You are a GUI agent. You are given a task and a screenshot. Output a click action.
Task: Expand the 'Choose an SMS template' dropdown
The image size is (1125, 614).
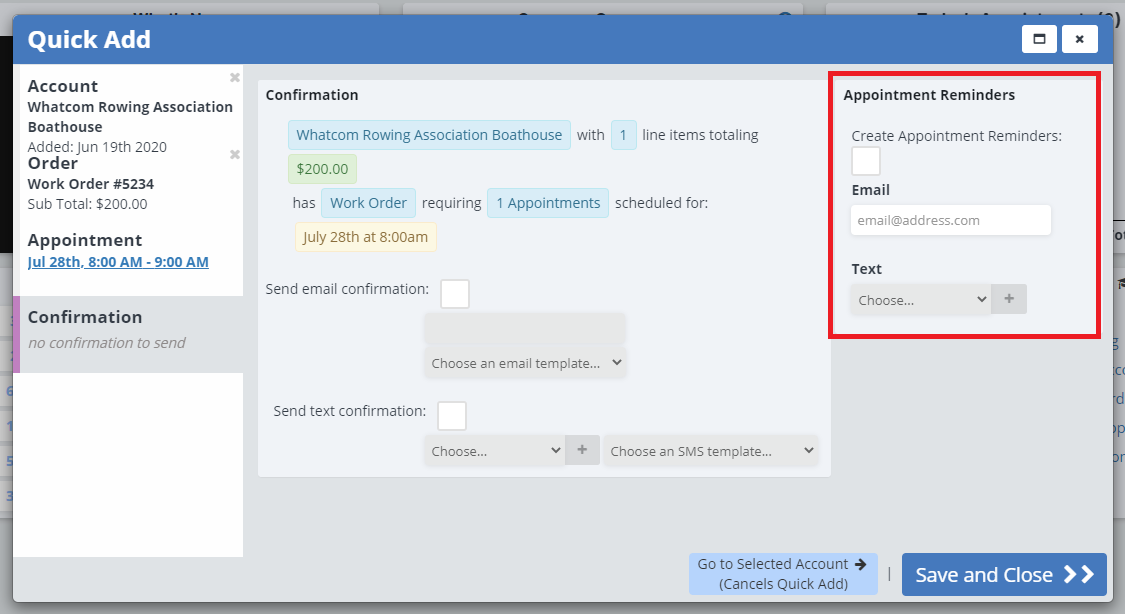tap(710, 451)
